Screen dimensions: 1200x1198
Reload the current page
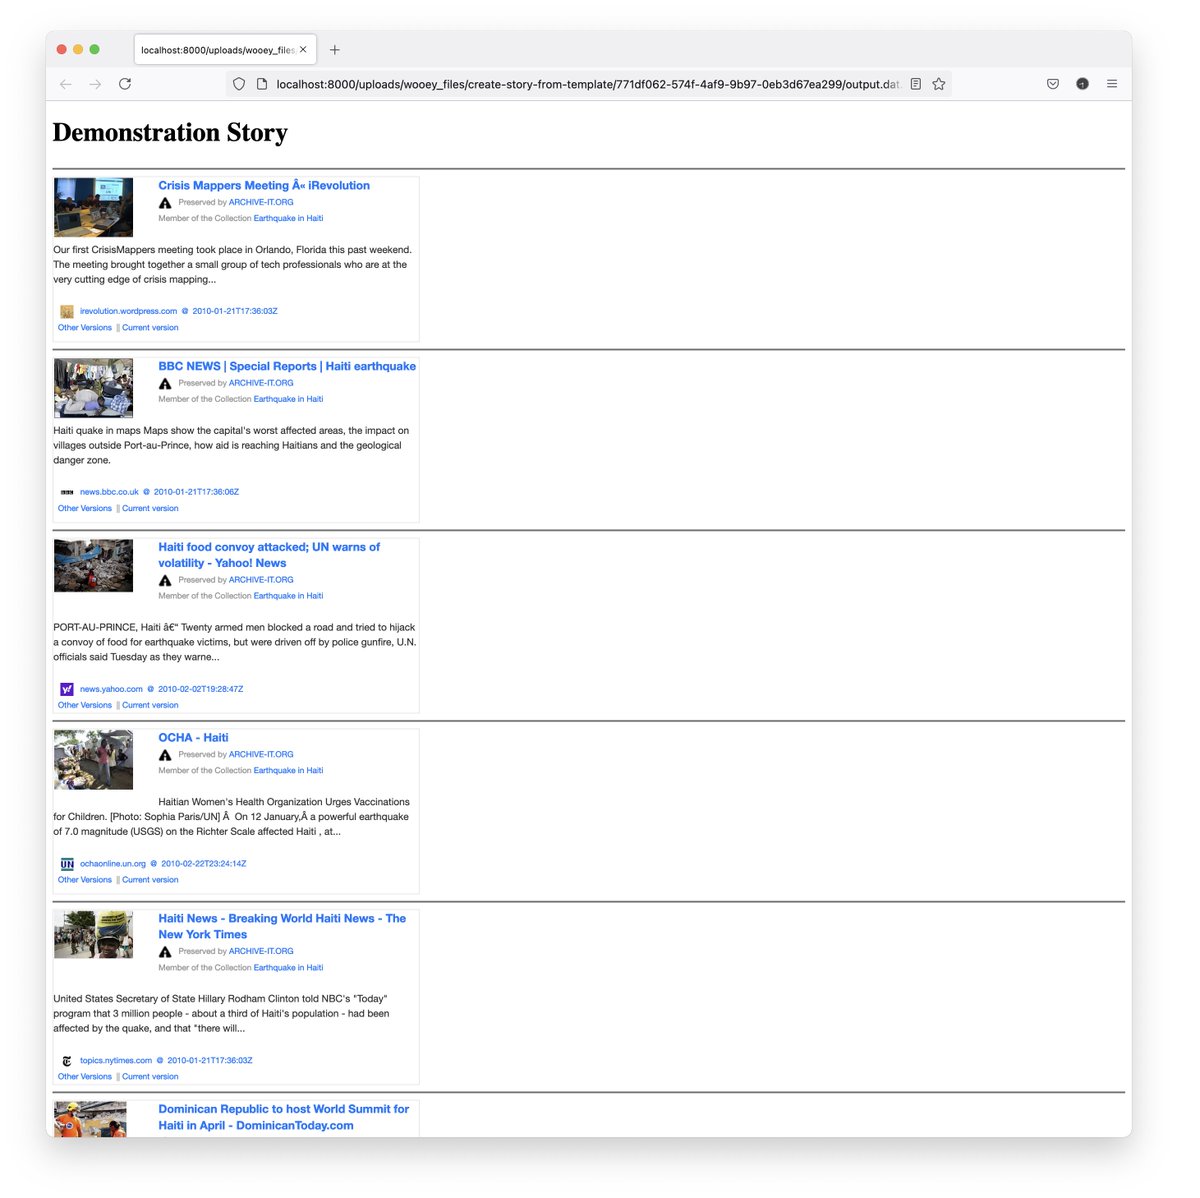pyautogui.click(x=125, y=84)
